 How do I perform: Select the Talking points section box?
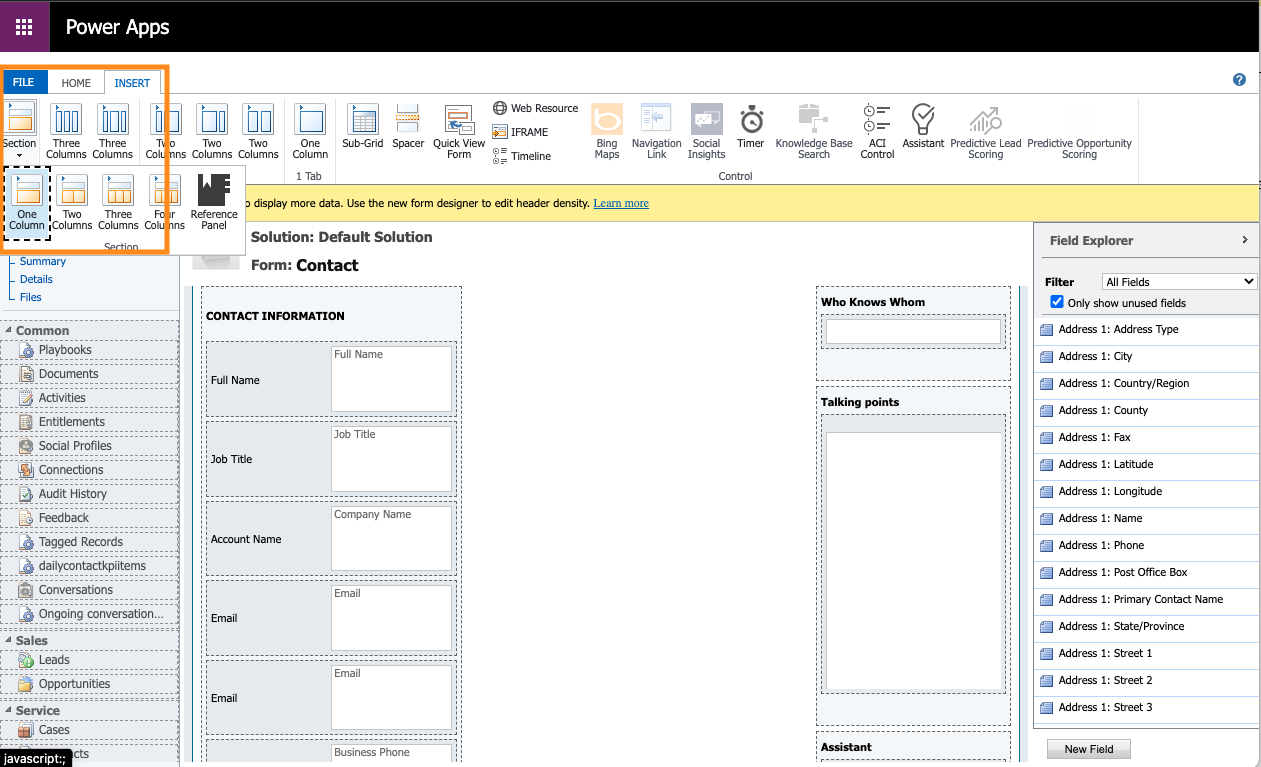[x=913, y=555]
